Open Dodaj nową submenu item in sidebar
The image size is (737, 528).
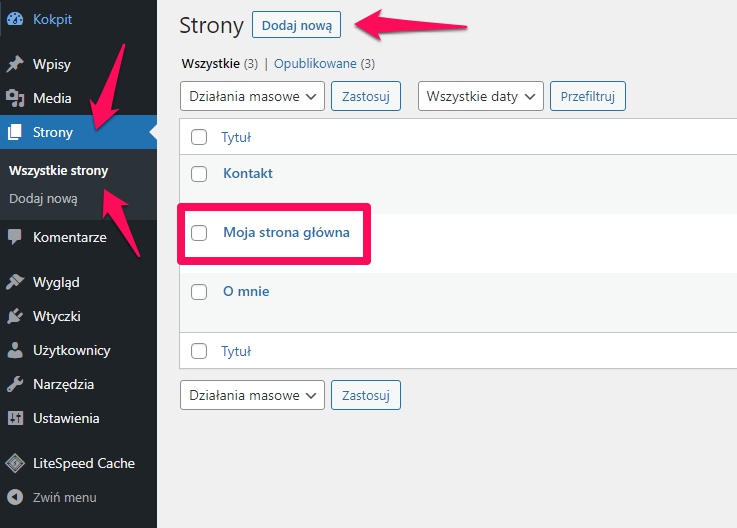[43, 199]
